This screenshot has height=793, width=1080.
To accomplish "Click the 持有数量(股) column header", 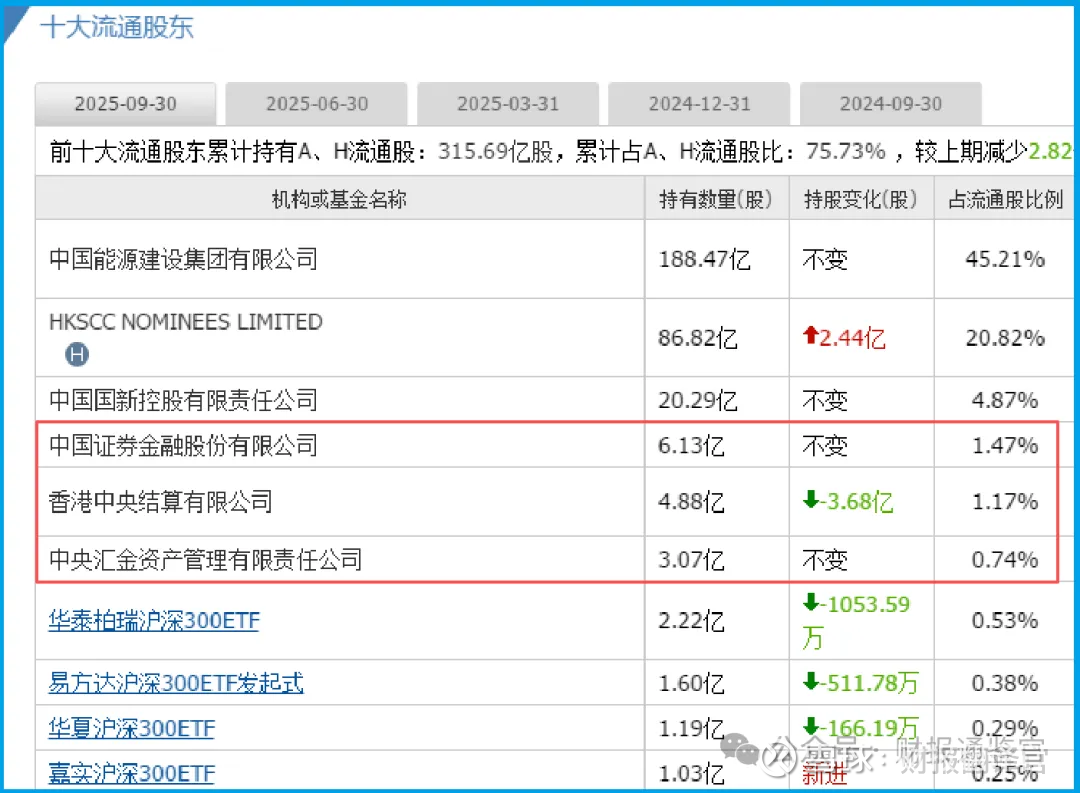I will (x=716, y=199).
